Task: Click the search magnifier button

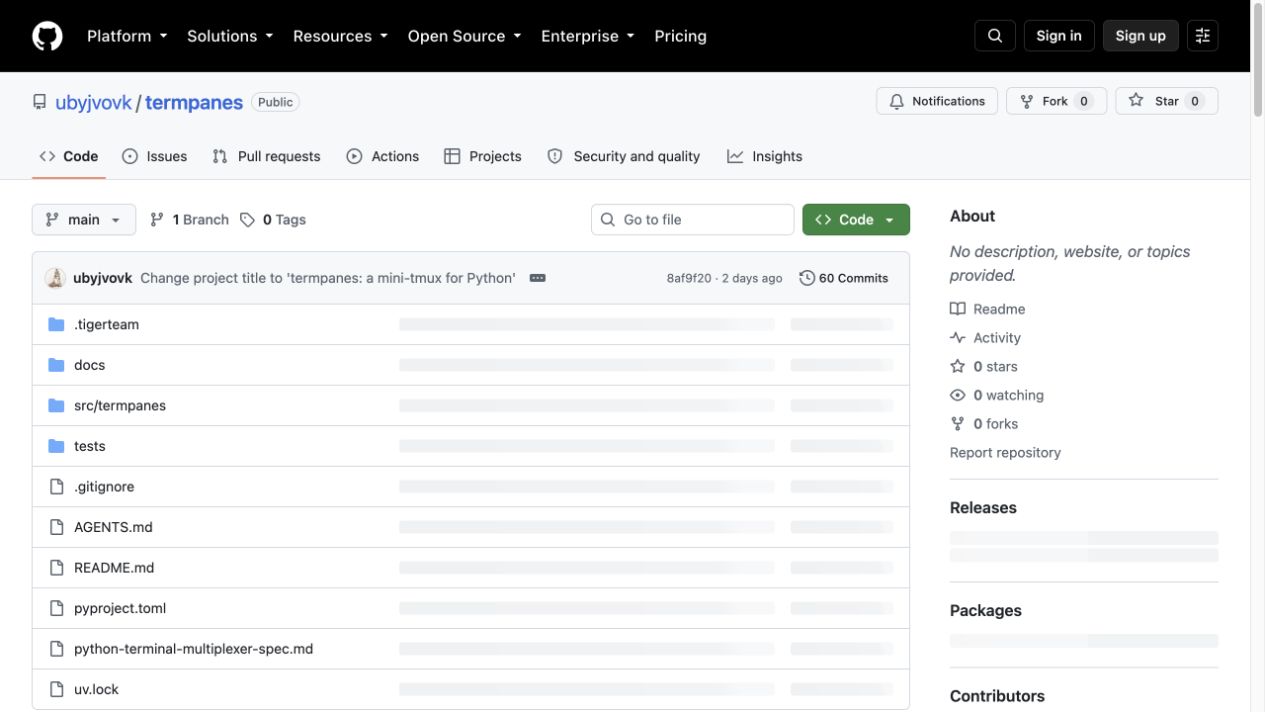Action: [995, 36]
